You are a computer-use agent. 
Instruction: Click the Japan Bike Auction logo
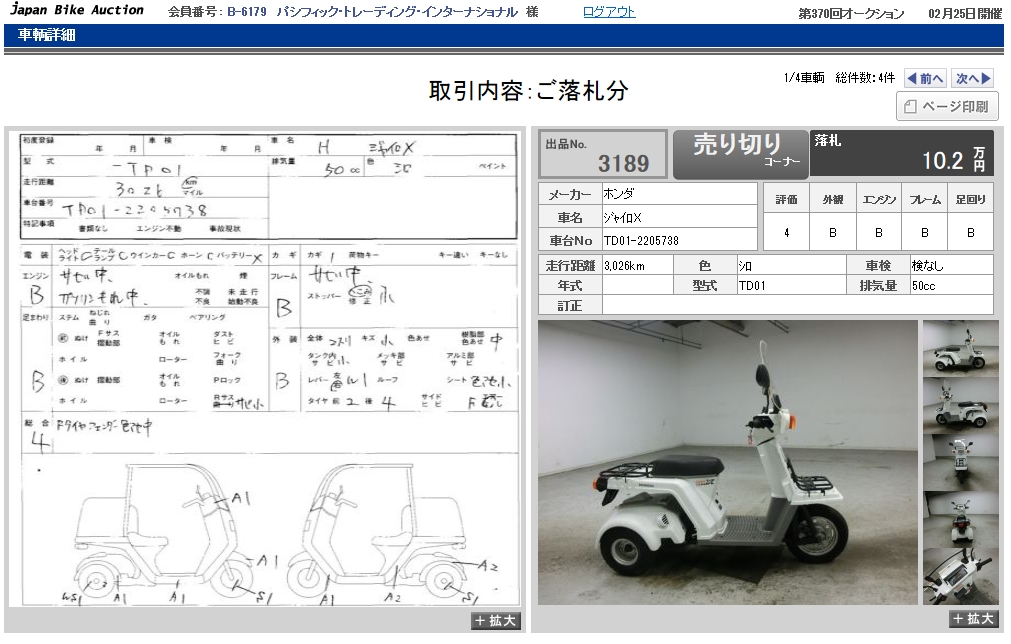point(77,11)
